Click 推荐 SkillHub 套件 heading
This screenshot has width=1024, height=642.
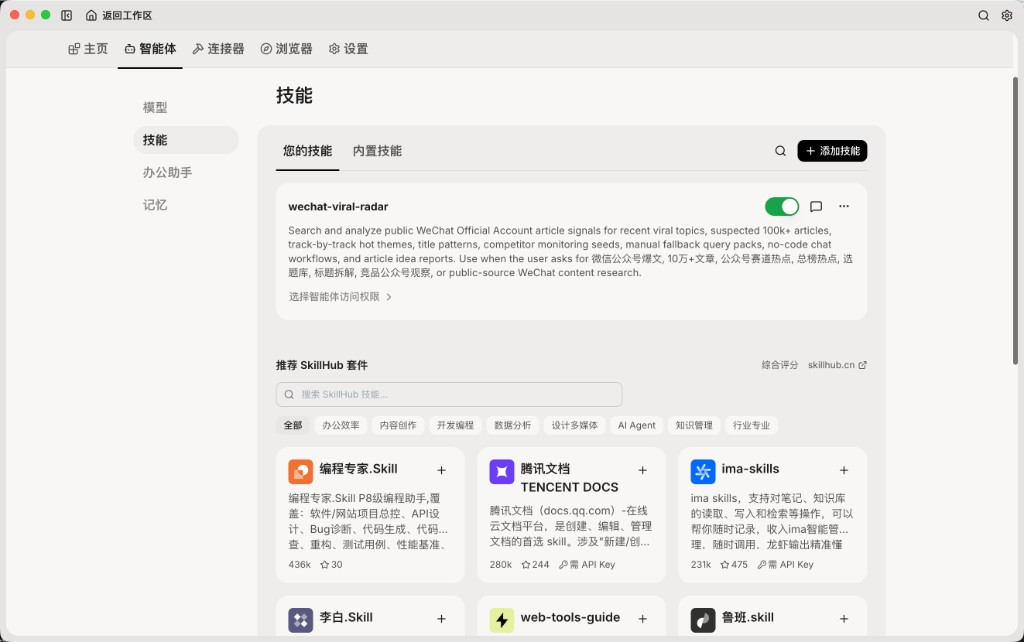(x=322, y=365)
